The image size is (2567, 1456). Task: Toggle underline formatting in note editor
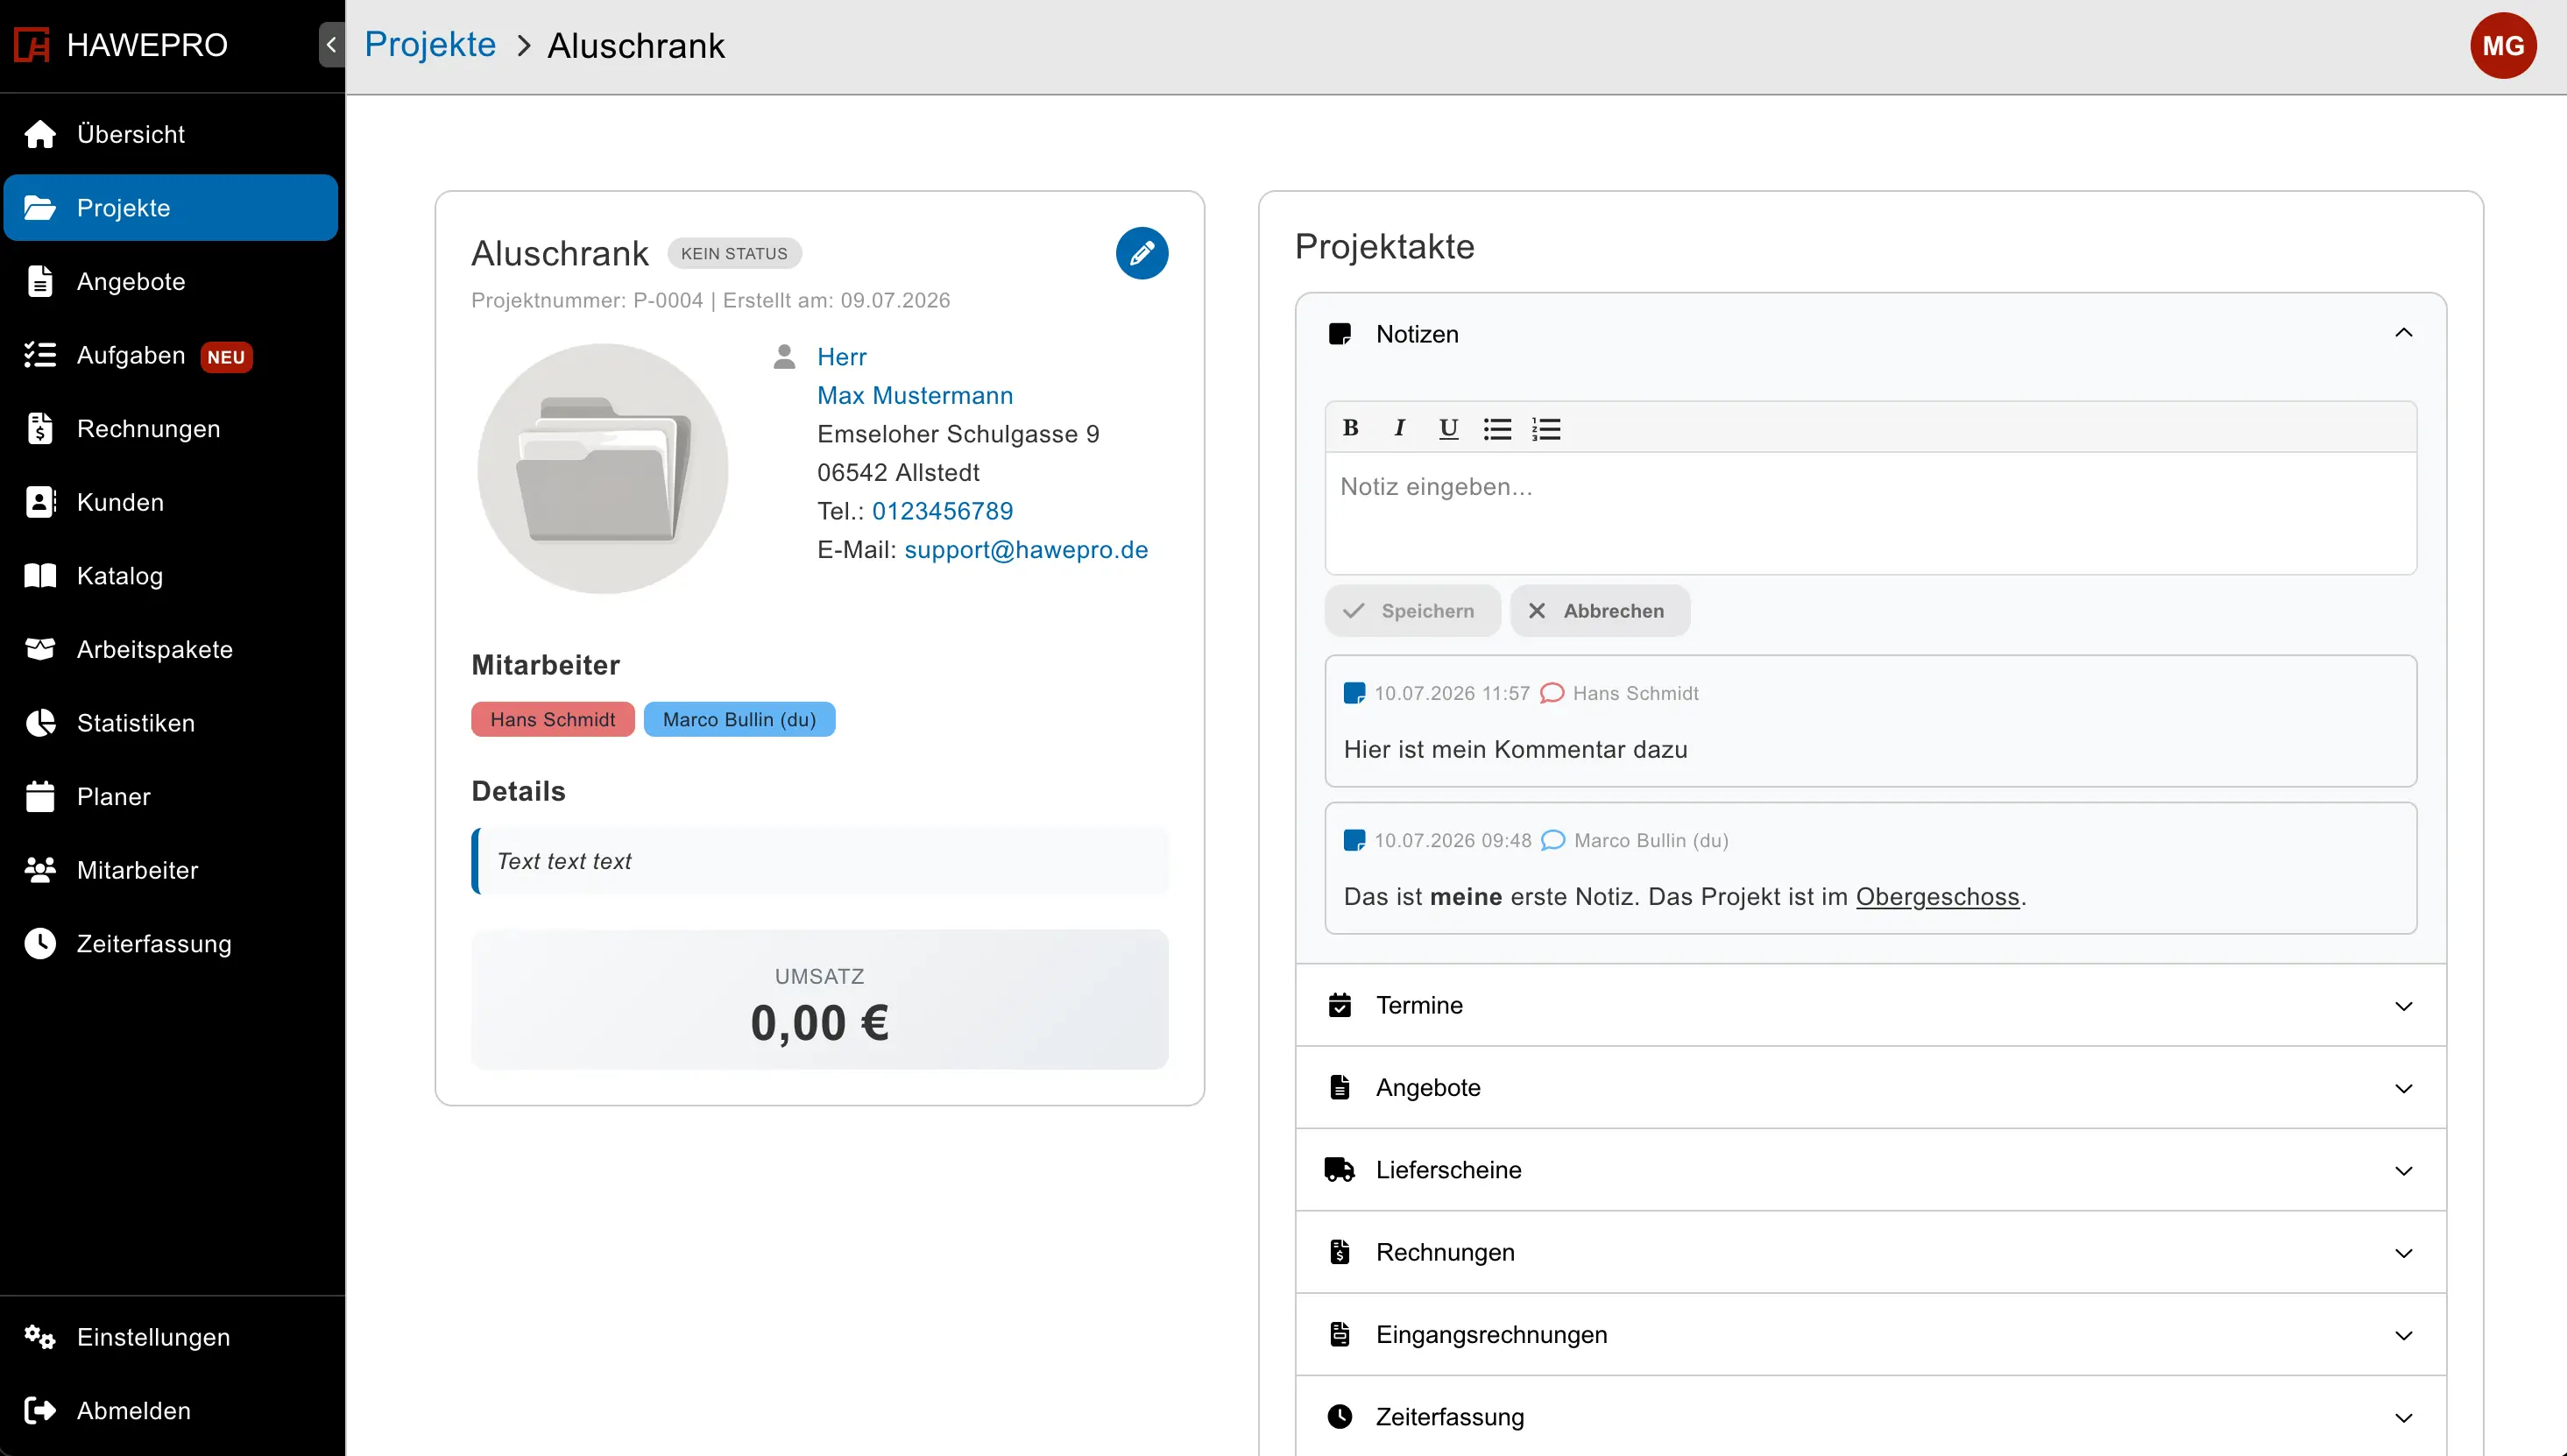click(x=1448, y=428)
